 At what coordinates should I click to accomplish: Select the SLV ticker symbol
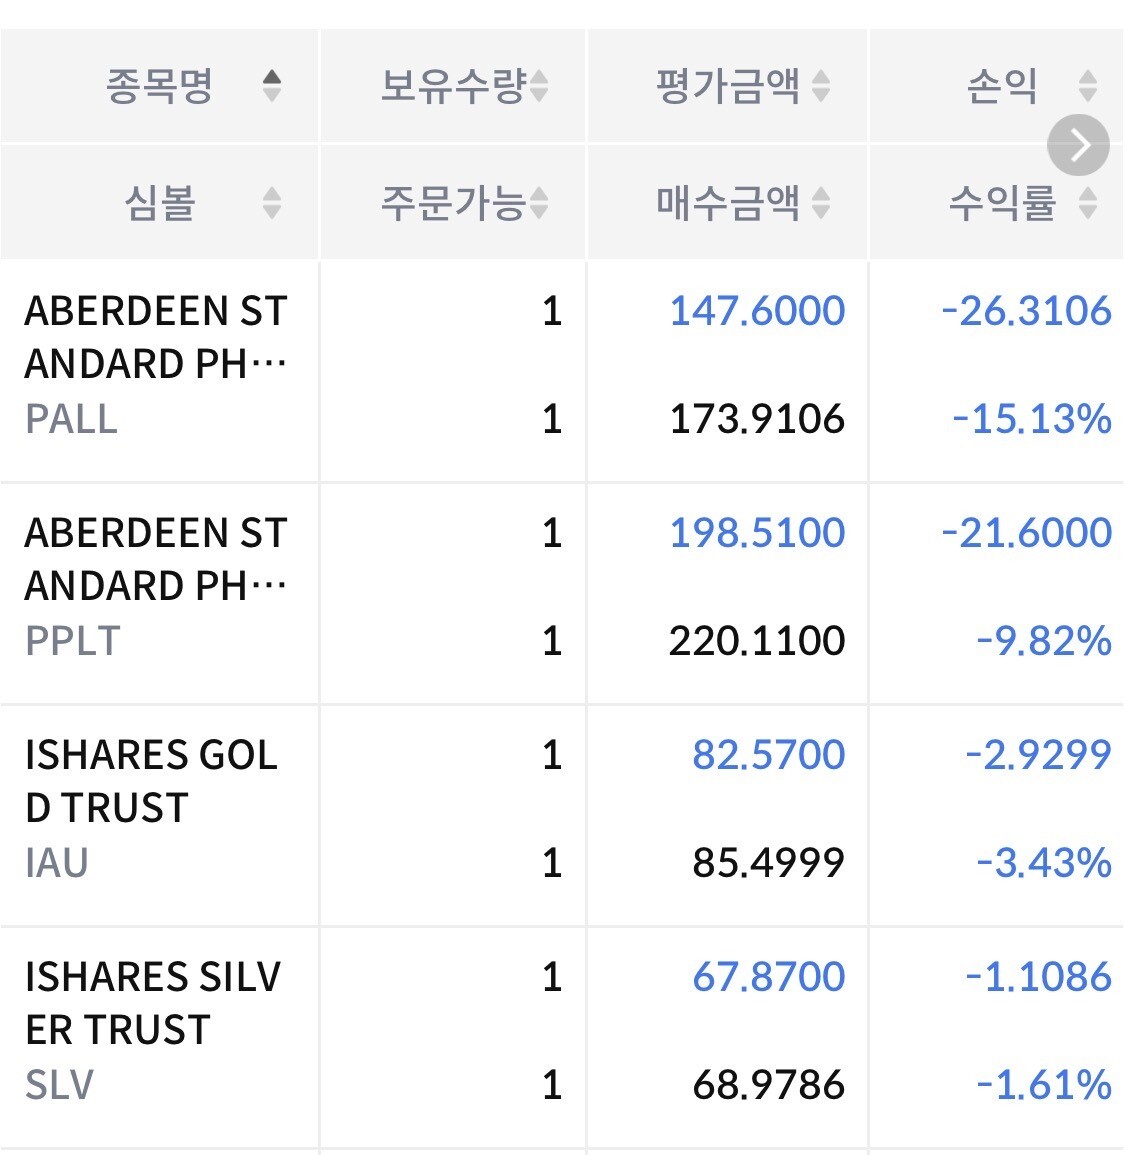[x=60, y=1084]
